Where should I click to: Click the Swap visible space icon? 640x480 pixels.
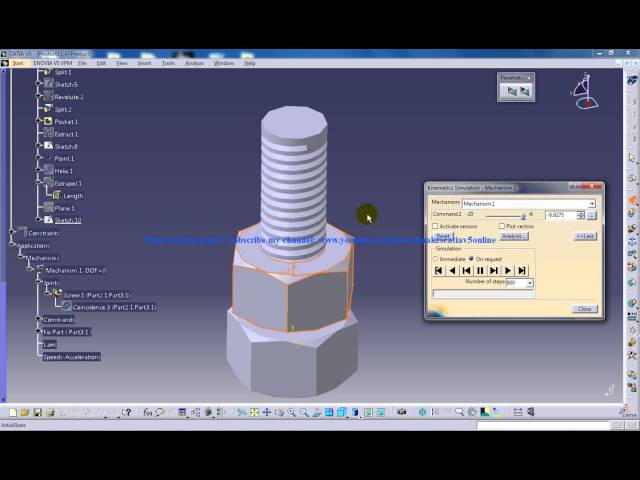pyautogui.click(x=380, y=412)
